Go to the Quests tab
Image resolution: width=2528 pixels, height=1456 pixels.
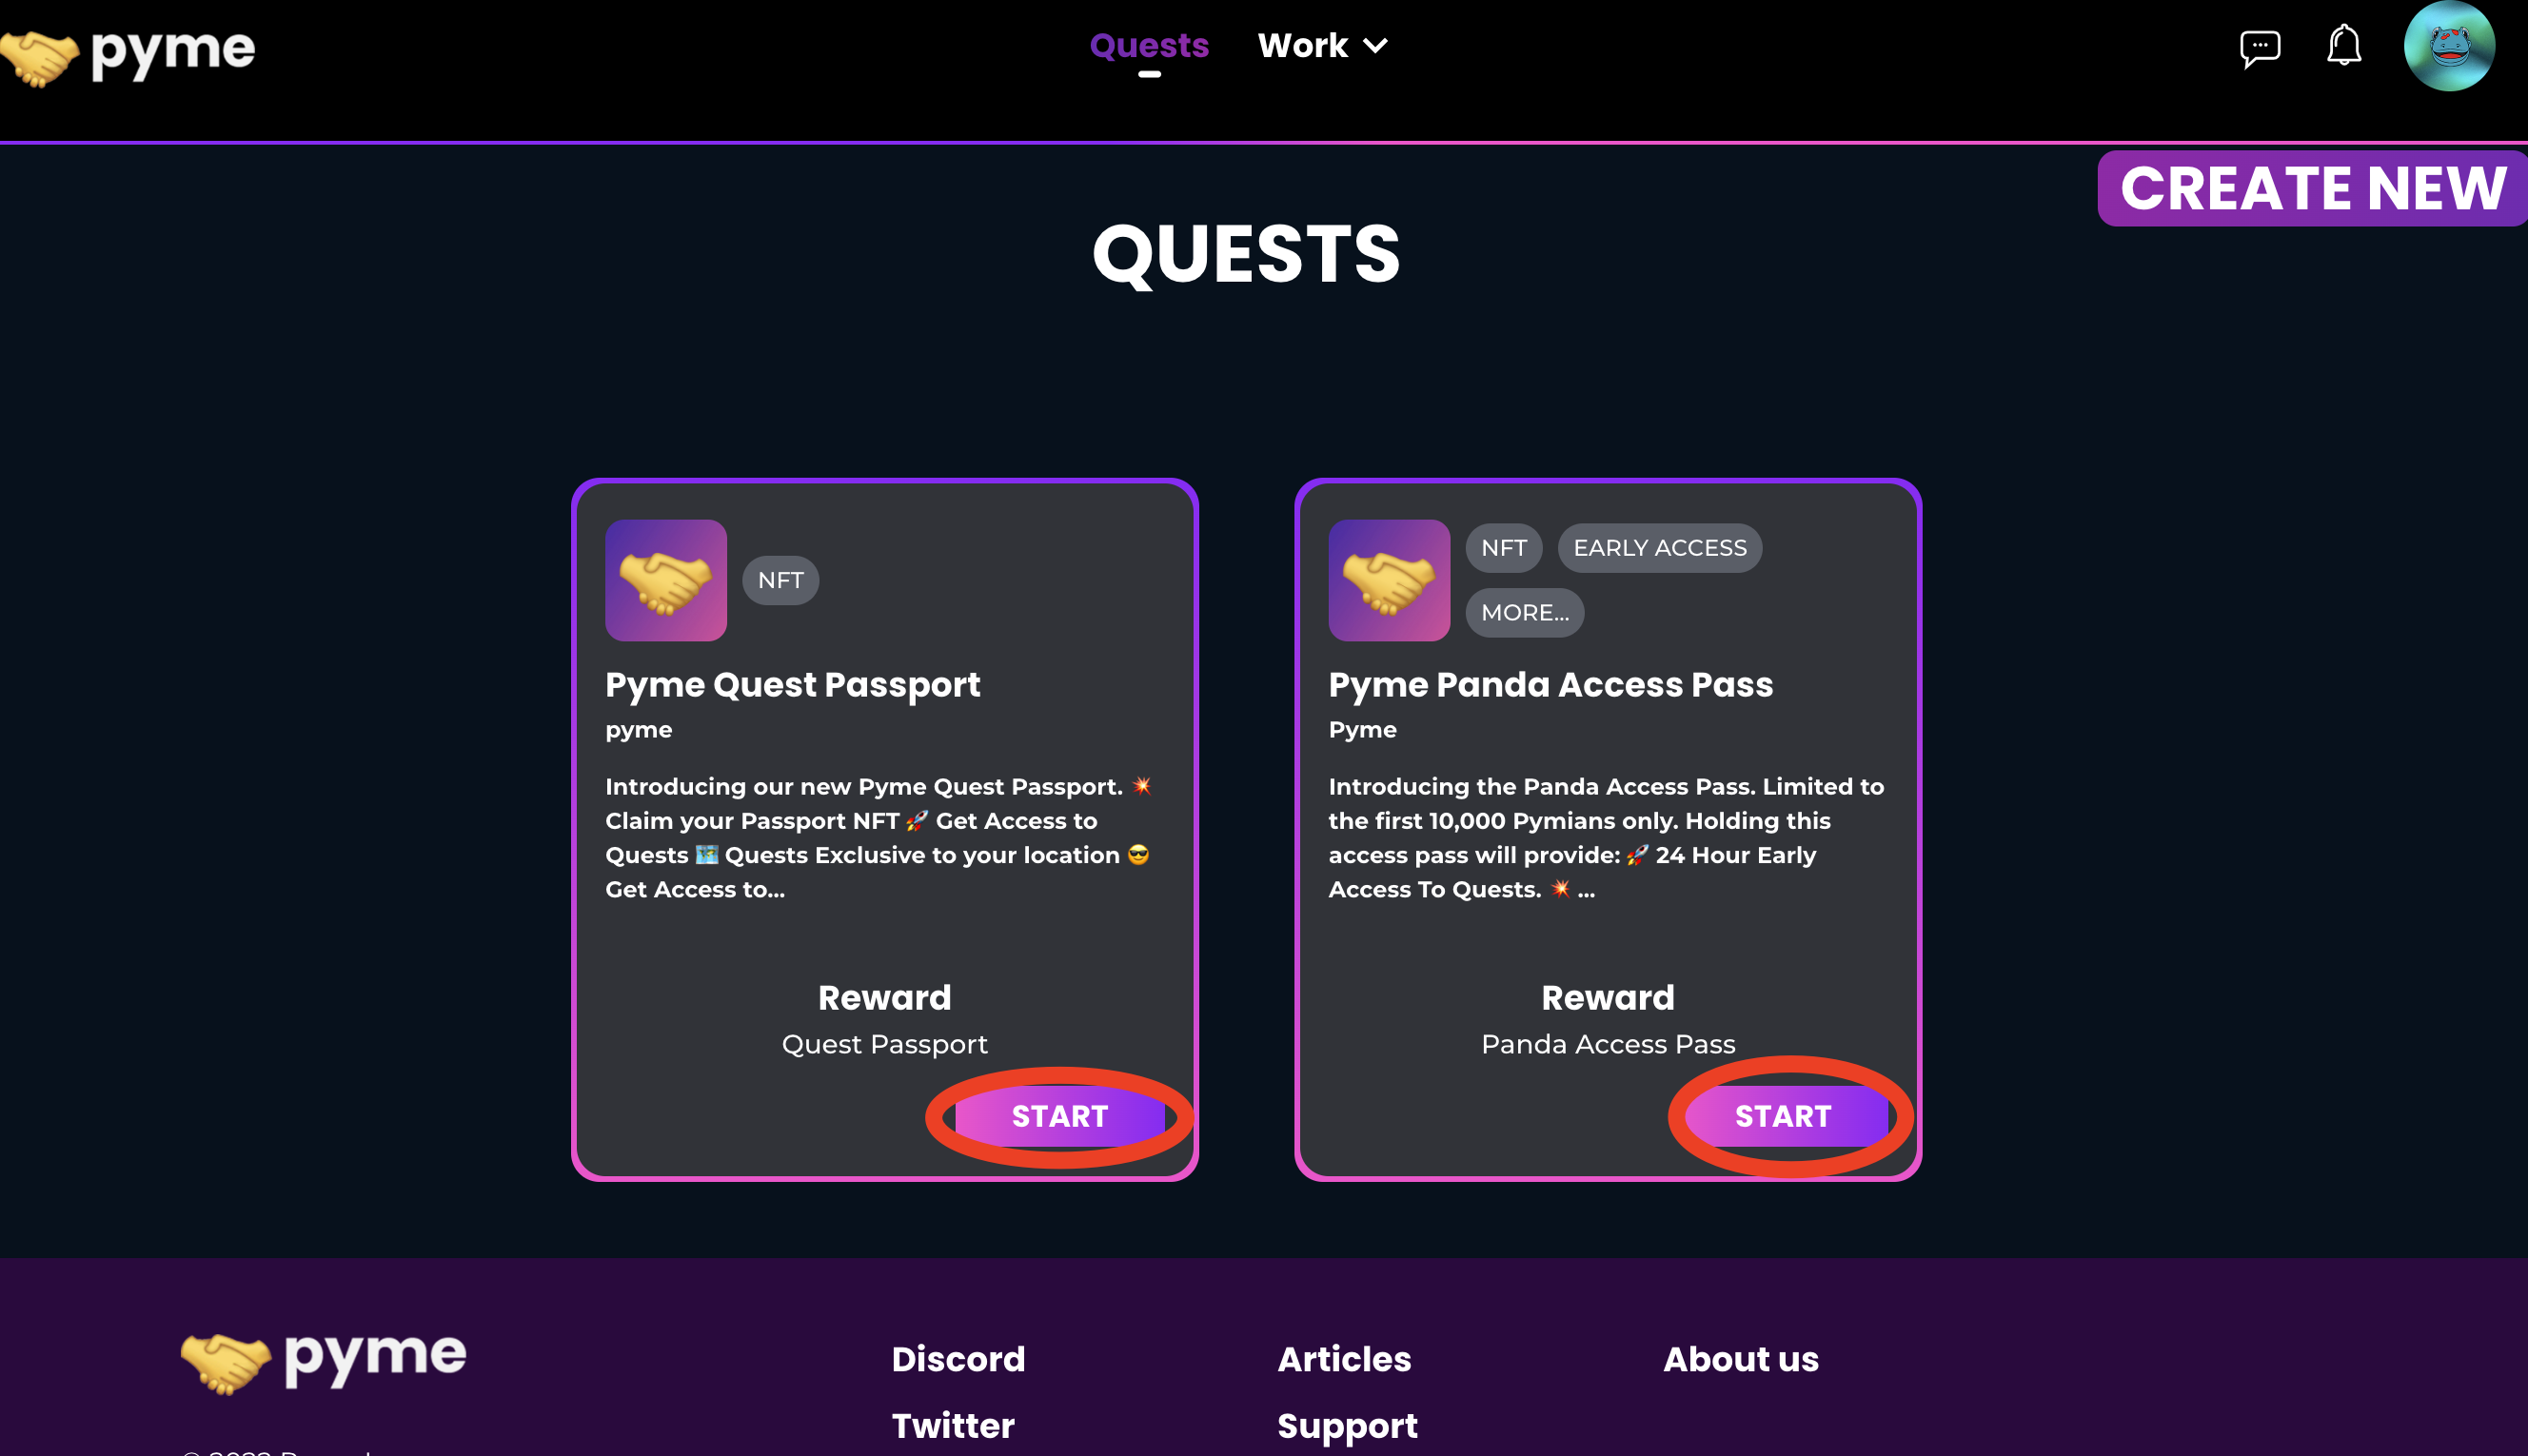click(x=1149, y=46)
